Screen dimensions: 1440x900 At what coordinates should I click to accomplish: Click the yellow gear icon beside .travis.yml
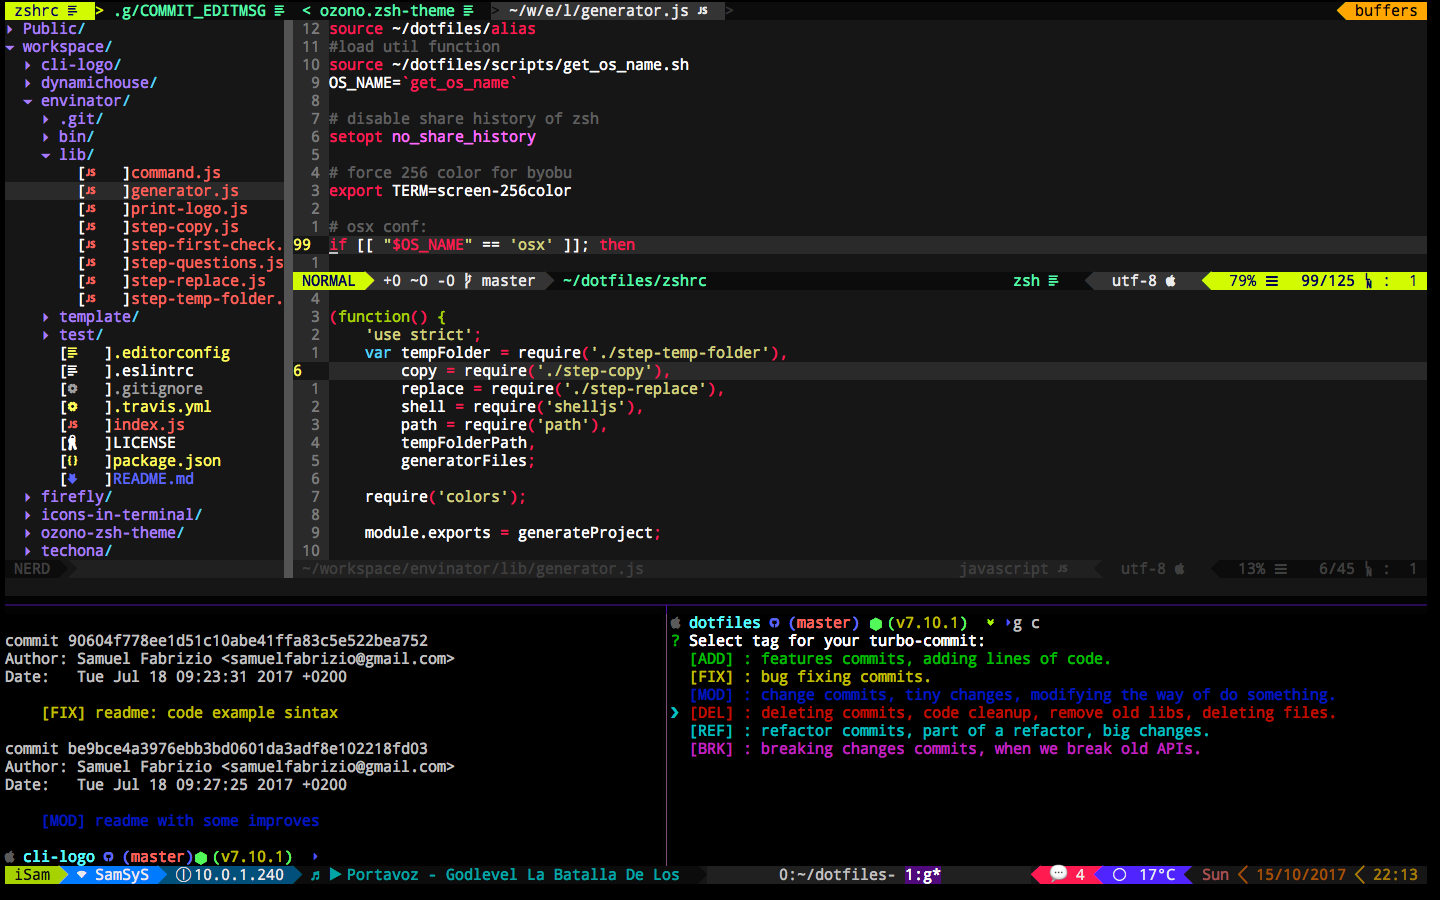pyautogui.click(x=72, y=407)
